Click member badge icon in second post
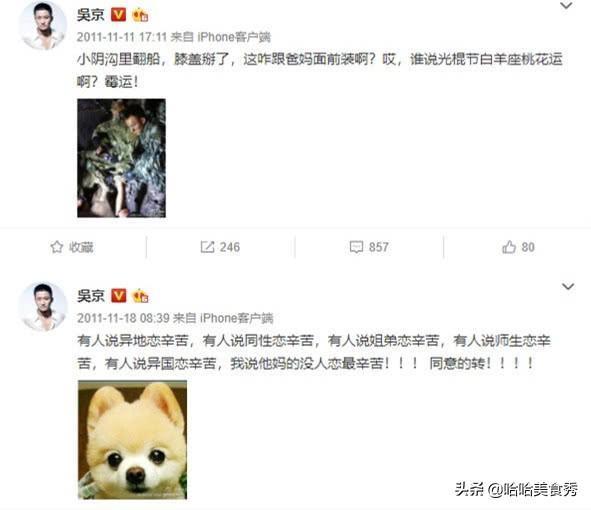 pos(140,296)
